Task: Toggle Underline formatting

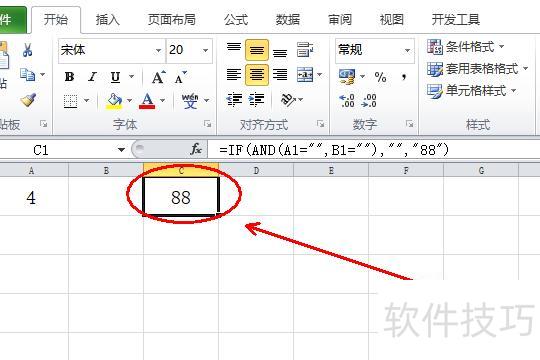Action: (x=115, y=76)
